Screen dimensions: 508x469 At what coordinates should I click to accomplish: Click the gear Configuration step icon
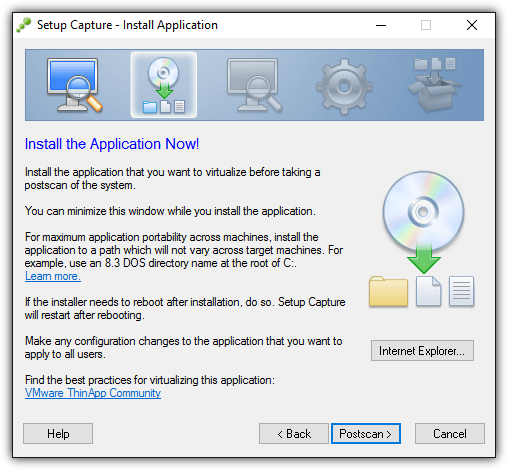coord(344,87)
